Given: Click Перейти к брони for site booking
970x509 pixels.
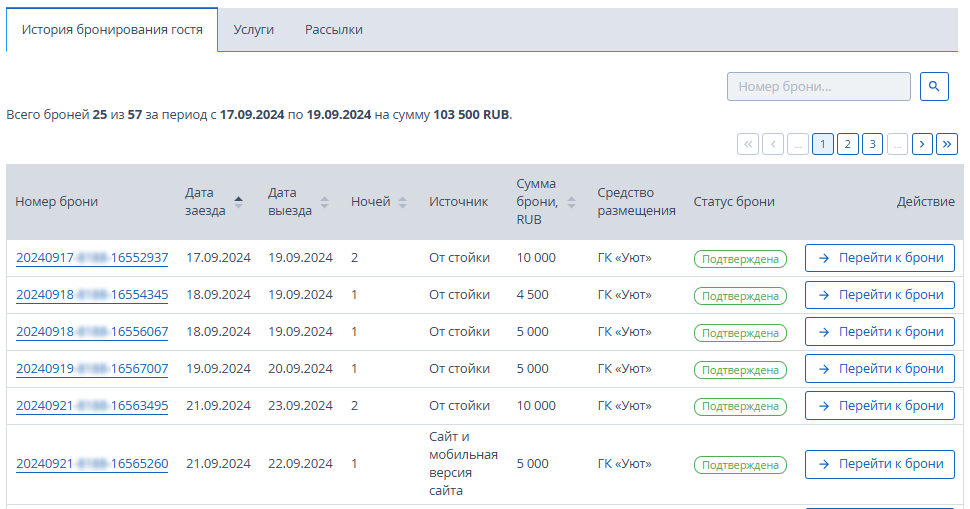Looking at the screenshot, I should pyautogui.click(x=880, y=464).
